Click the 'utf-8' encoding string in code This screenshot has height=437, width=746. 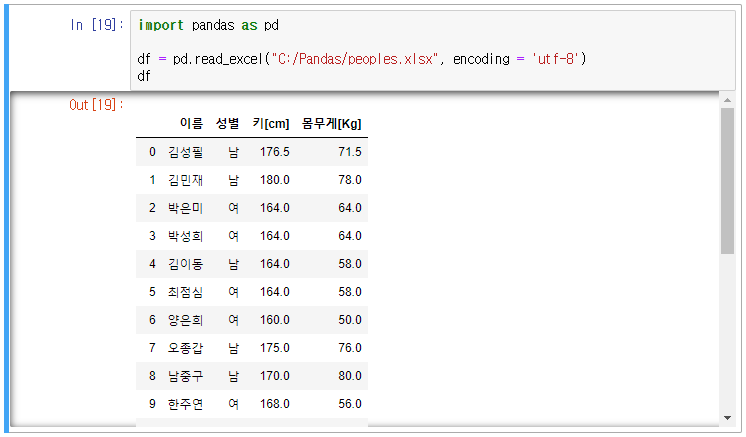pos(556,59)
